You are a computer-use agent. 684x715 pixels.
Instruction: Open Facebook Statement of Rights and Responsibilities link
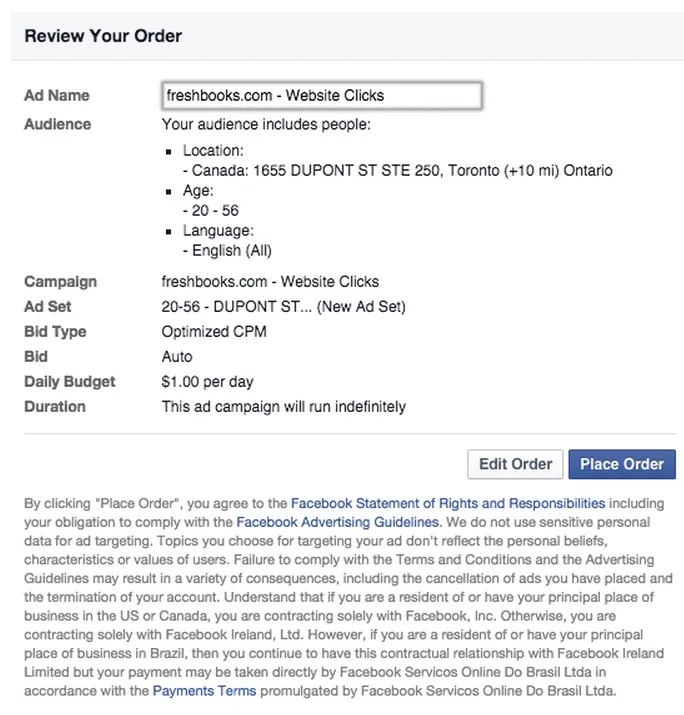(x=447, y=503)
